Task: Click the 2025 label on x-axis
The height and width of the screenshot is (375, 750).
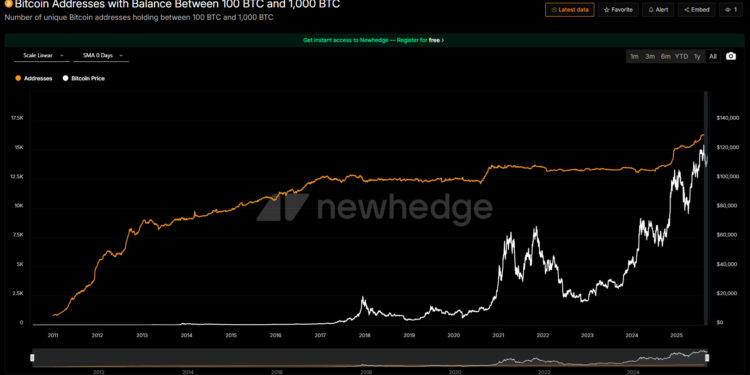Action: 676,335
